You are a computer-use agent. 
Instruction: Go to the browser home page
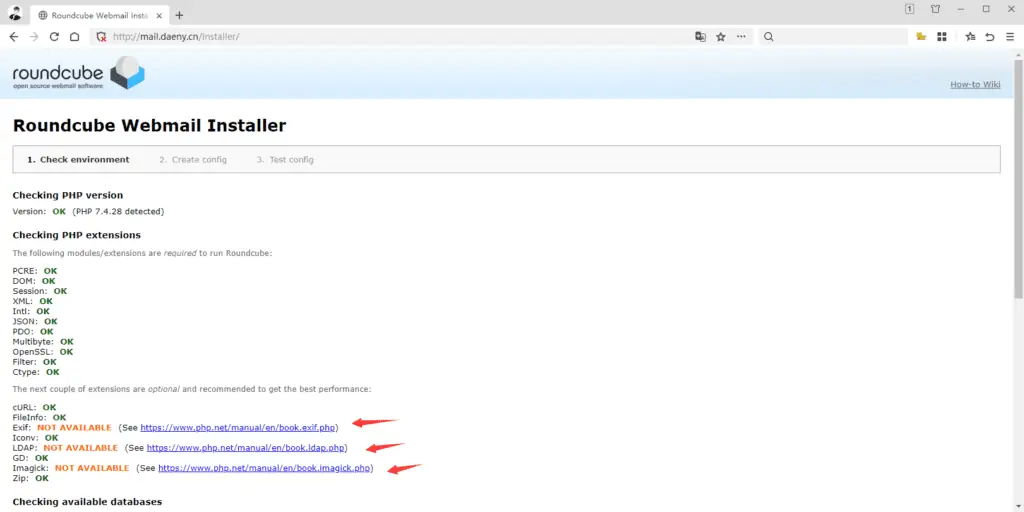pos(74,37)
